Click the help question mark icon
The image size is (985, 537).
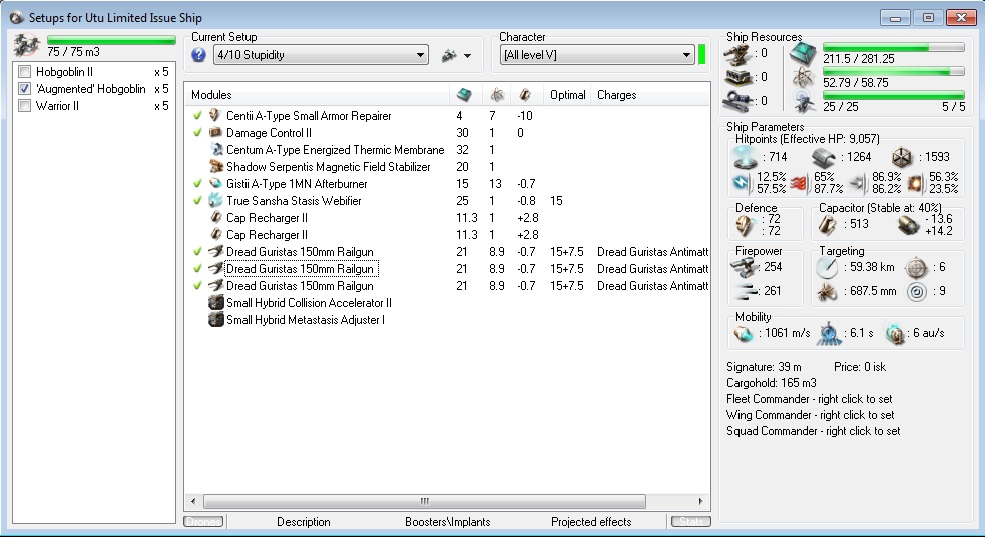point(199,55)
